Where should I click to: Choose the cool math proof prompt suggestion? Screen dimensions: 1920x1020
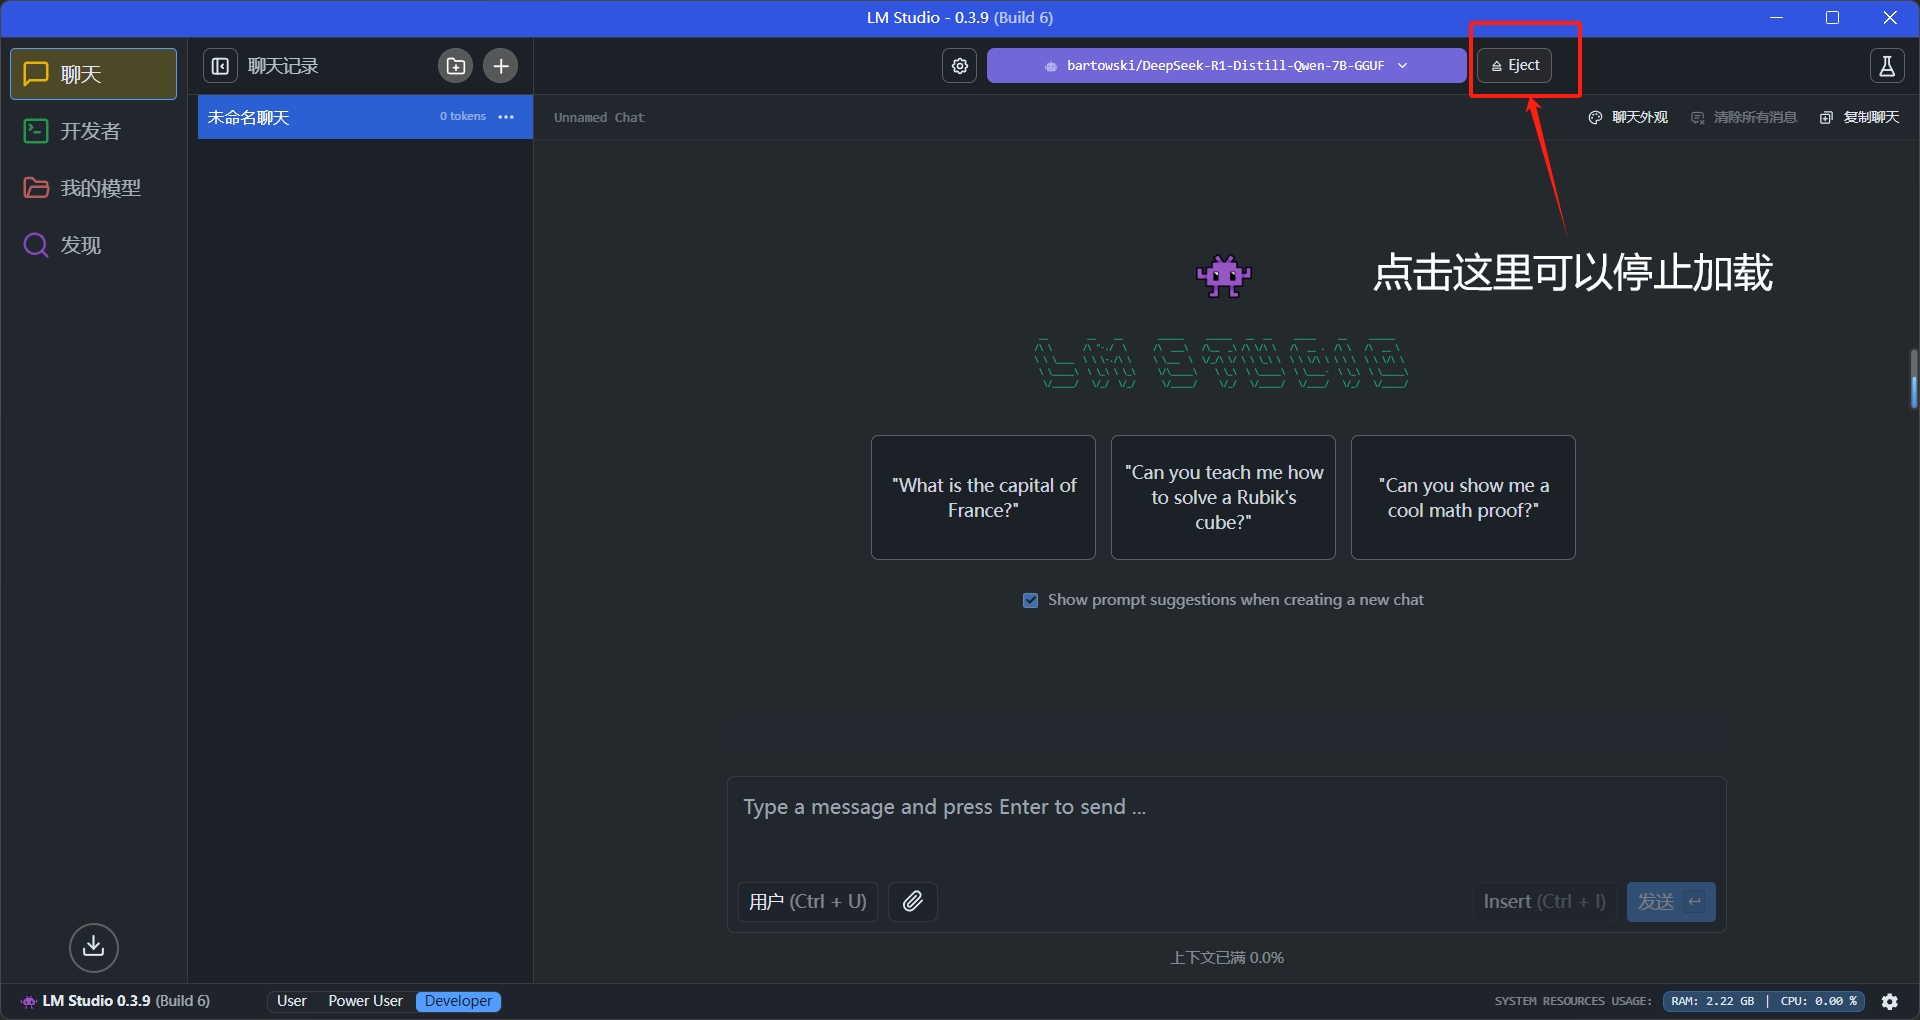point(1463,497)
